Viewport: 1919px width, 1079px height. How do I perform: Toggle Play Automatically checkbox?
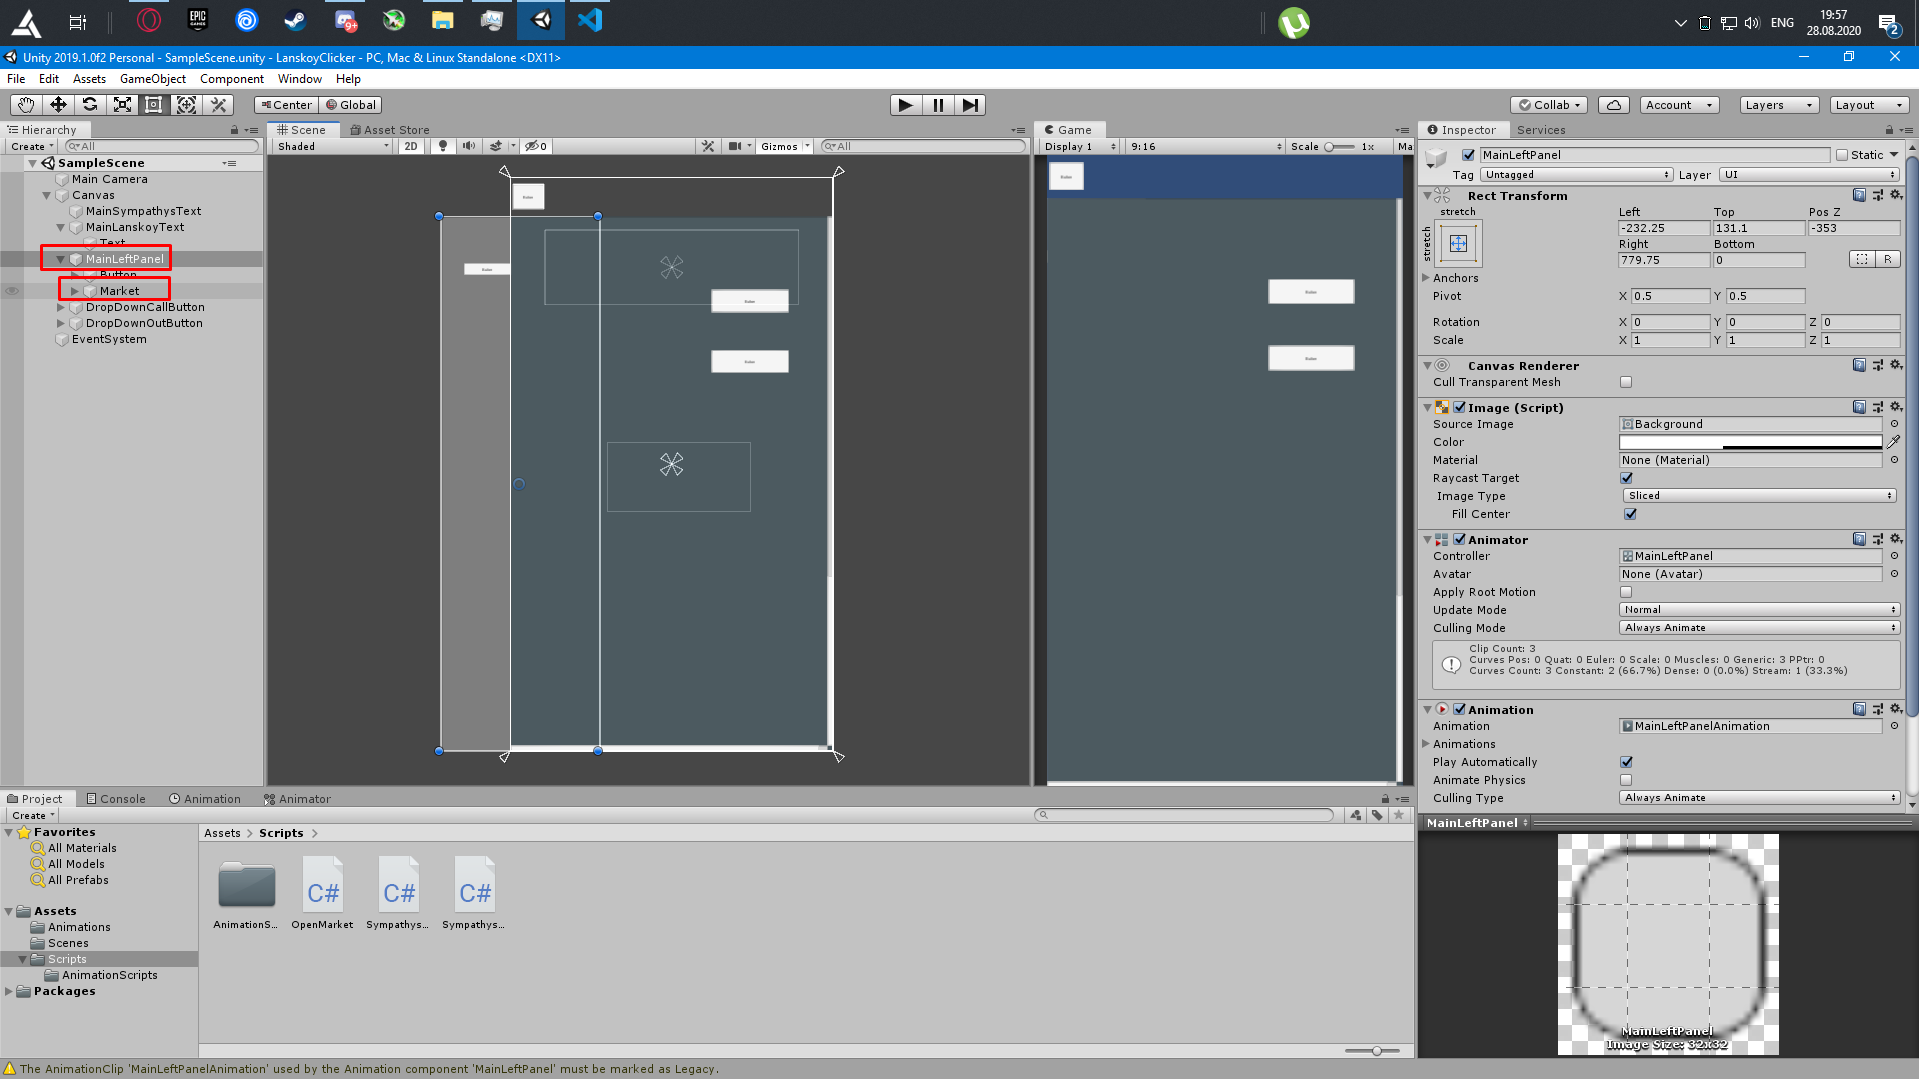tap(1626, 762)
